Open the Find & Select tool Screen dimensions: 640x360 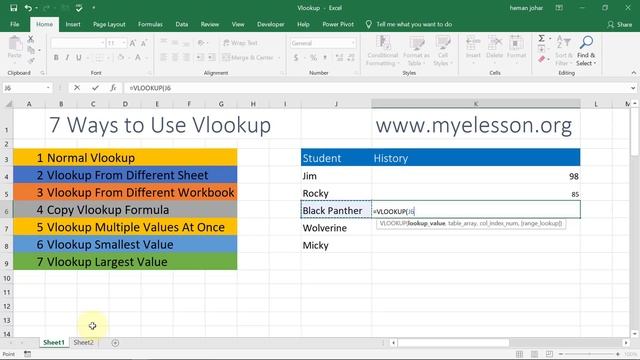(x=586, y=51)
